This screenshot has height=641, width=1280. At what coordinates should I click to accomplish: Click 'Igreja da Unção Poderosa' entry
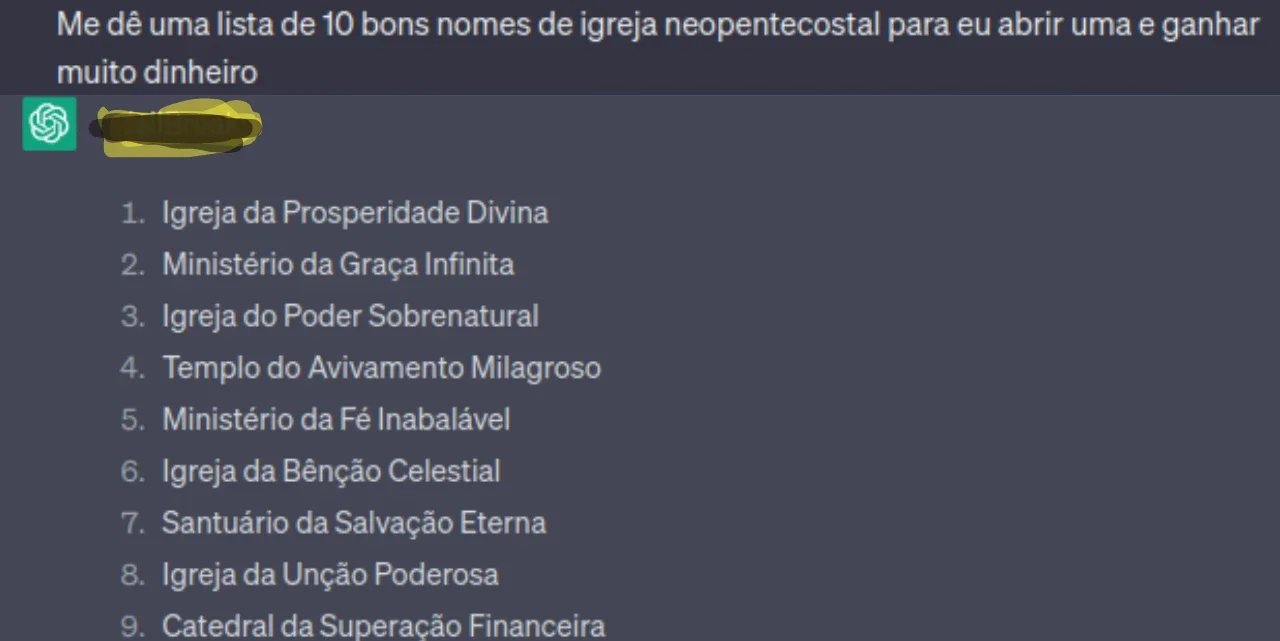tap(330, 575)
